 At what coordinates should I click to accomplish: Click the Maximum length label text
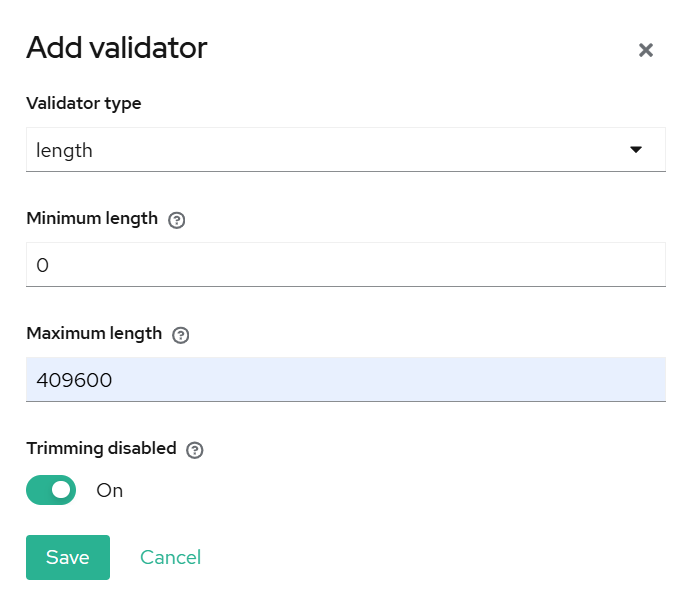click(x=94, y=333)
